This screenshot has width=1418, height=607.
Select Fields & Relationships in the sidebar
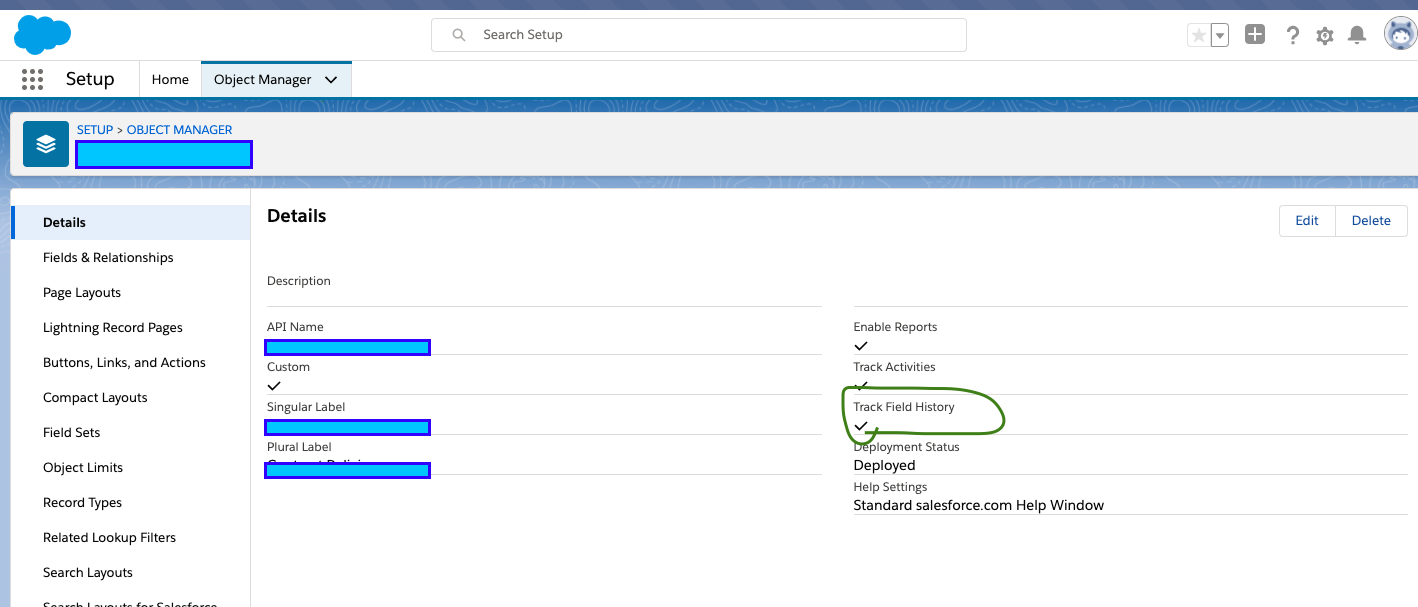(x=108, y=257)
